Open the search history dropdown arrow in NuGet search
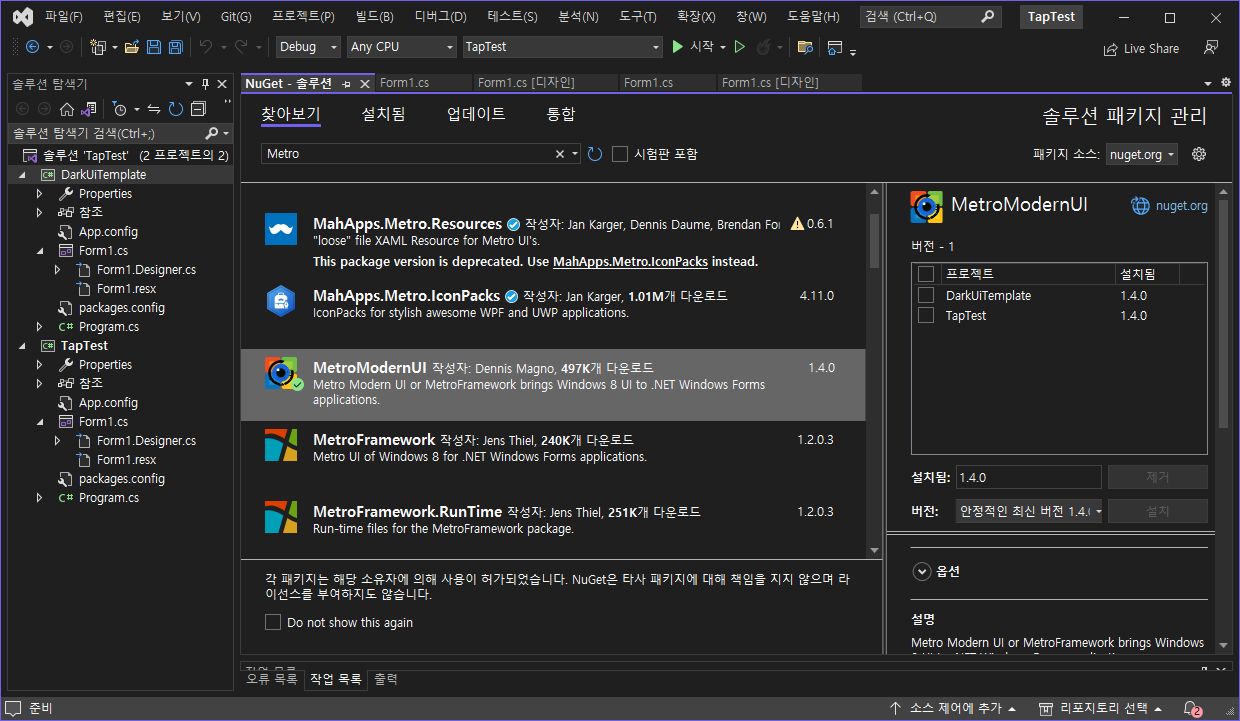 (x=575, y=154)
